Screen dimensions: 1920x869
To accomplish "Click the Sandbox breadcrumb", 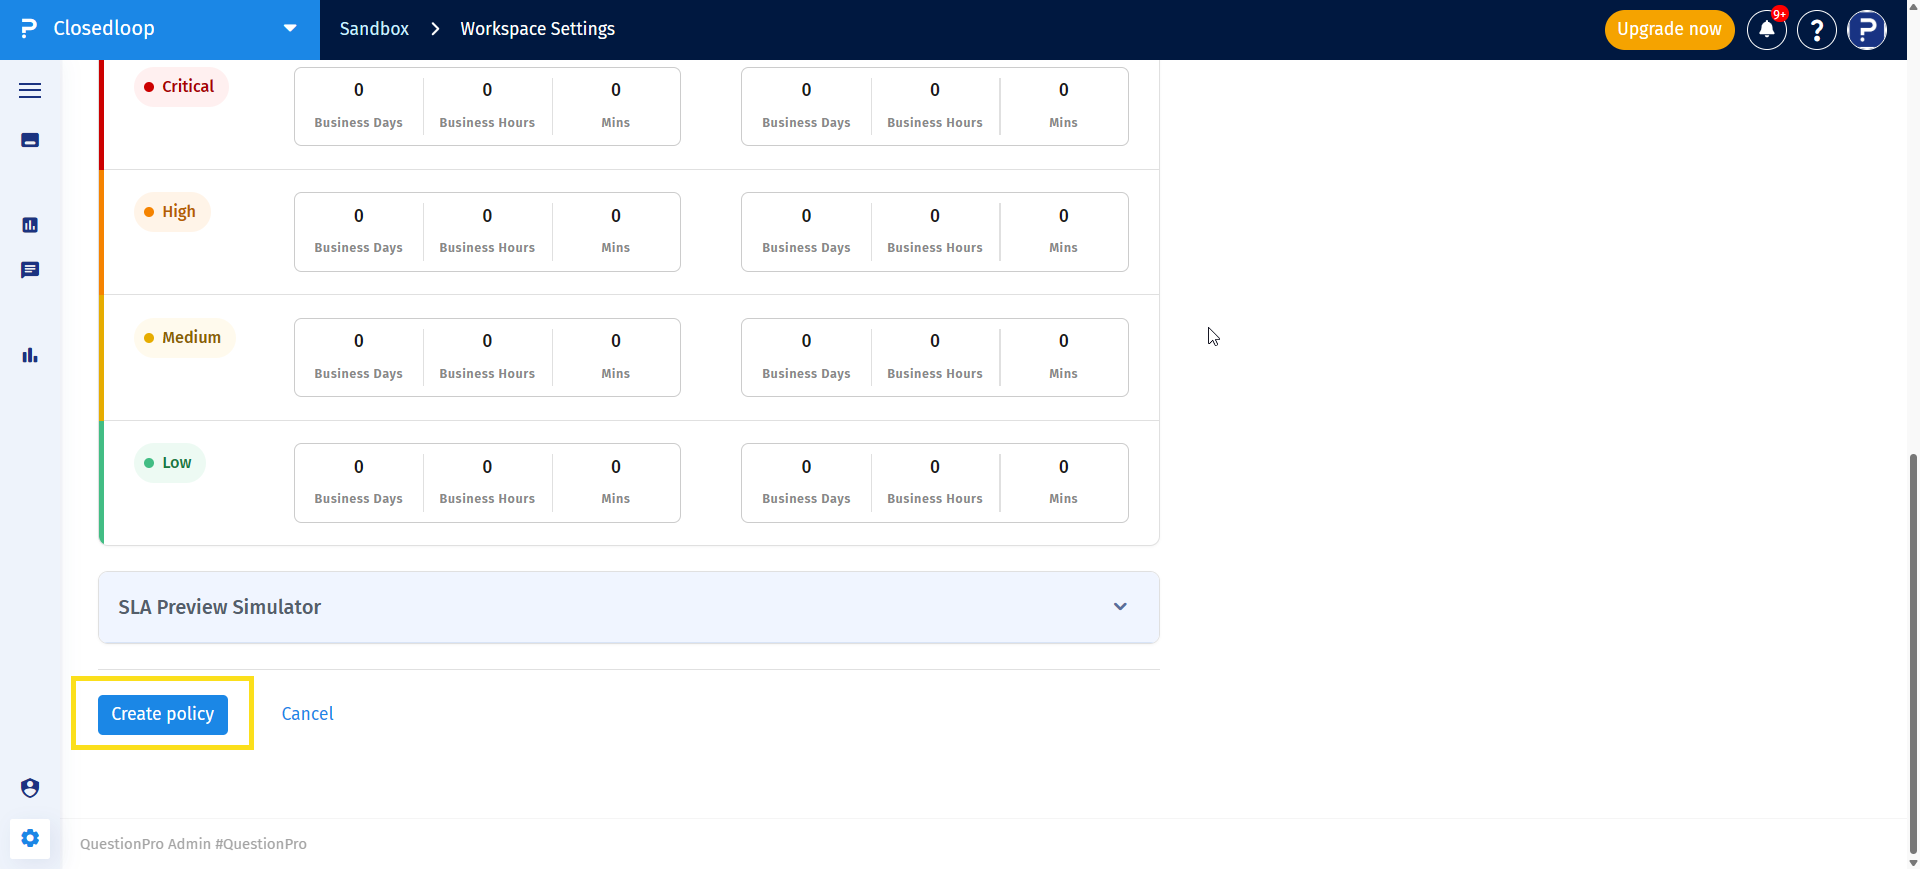I will (x=374, y=29).
